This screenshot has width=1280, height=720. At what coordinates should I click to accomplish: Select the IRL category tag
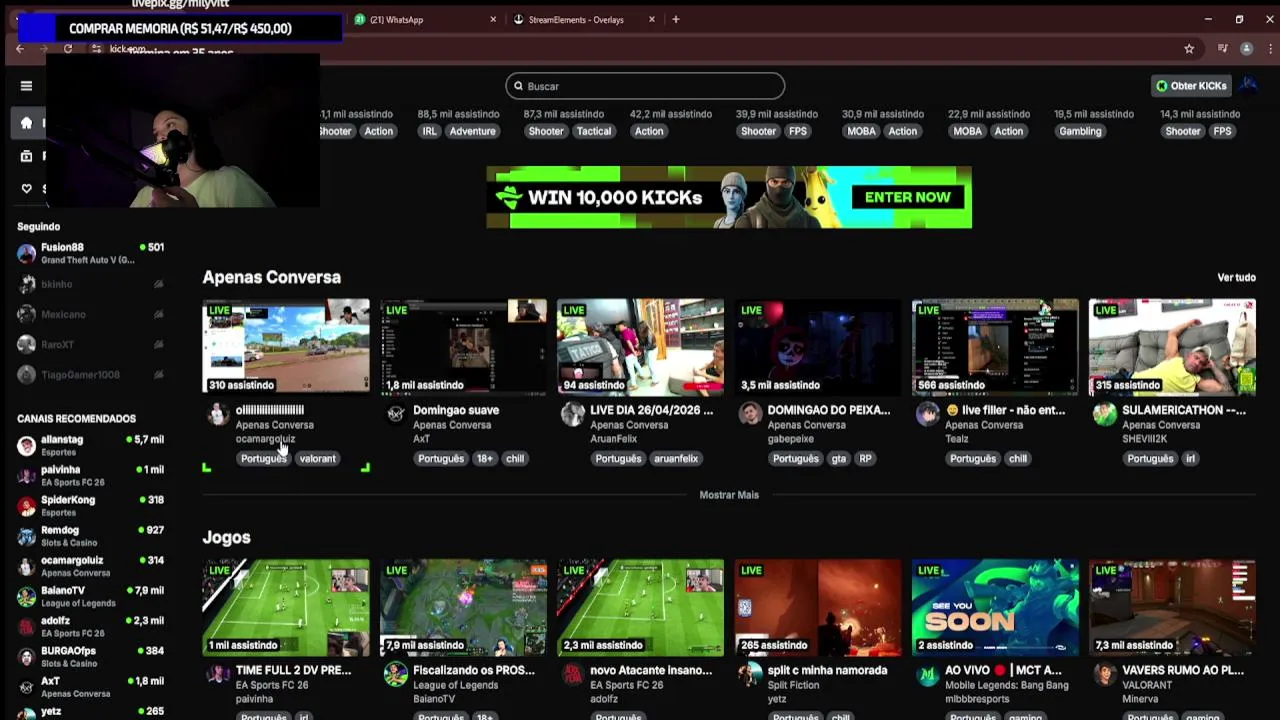click(x=429, y=131)
